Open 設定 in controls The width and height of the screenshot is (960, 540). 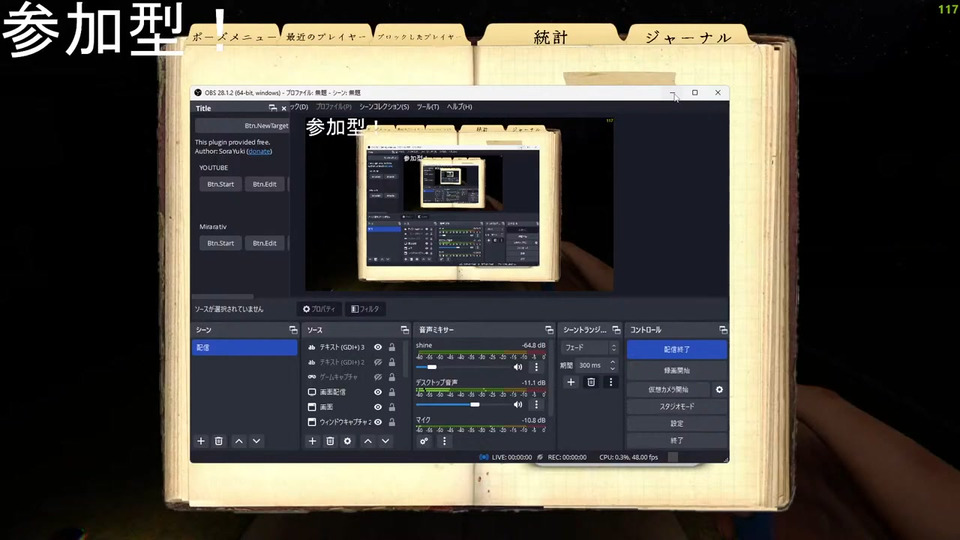(x=677, y=424)
